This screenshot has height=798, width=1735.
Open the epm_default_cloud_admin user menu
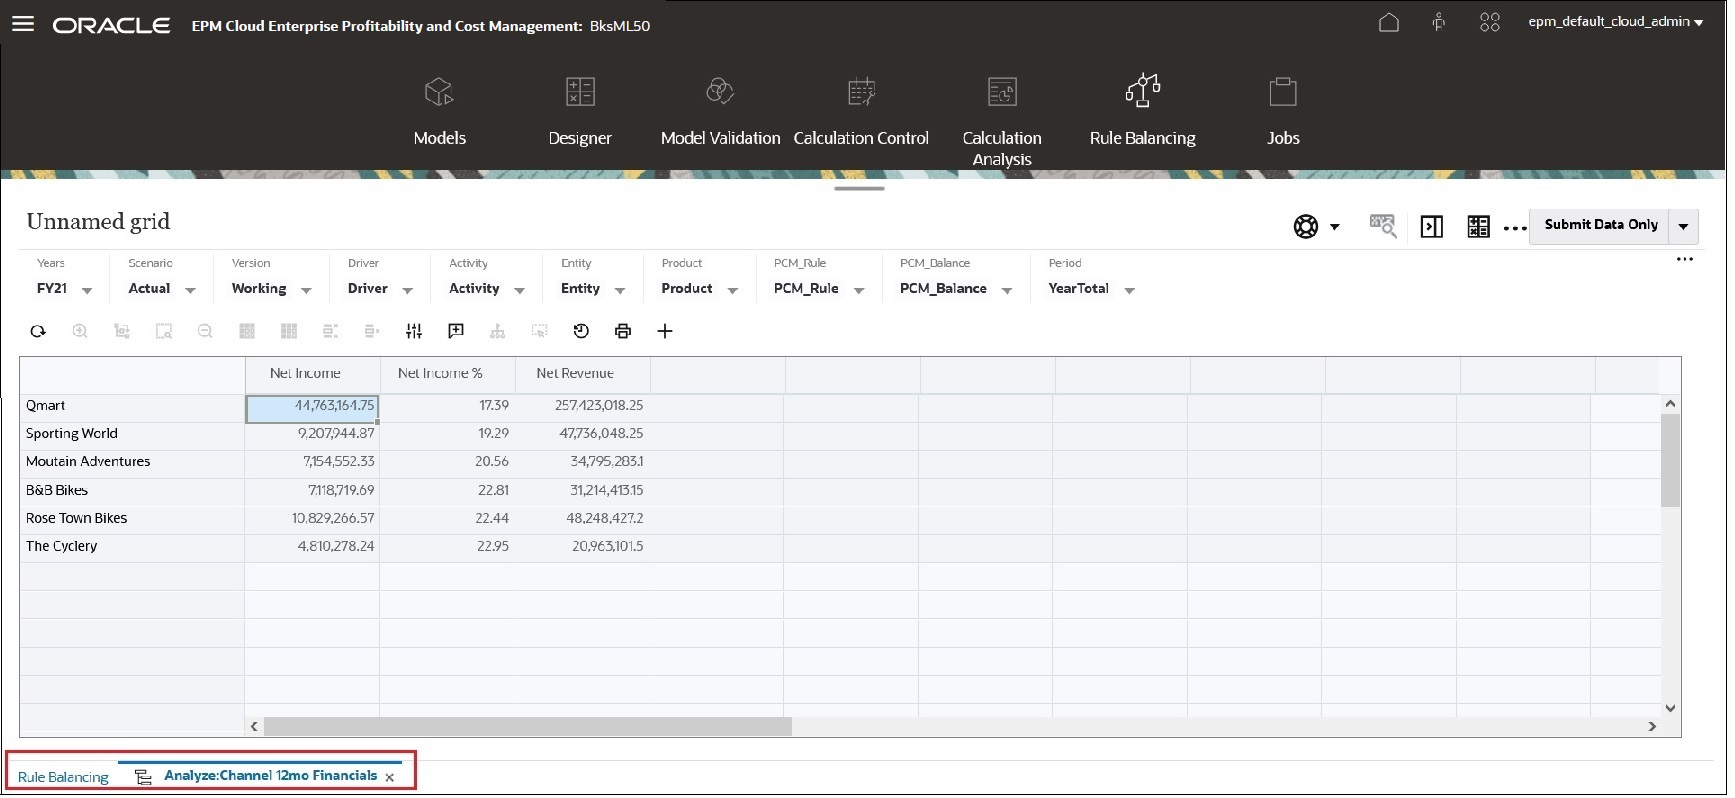1614,22
